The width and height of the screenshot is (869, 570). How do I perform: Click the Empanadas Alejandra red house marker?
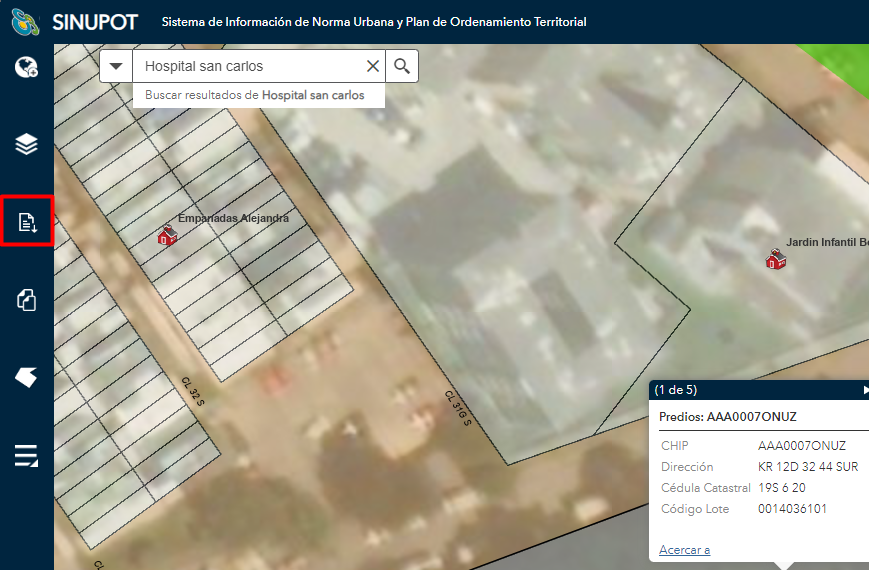point(167,236)
